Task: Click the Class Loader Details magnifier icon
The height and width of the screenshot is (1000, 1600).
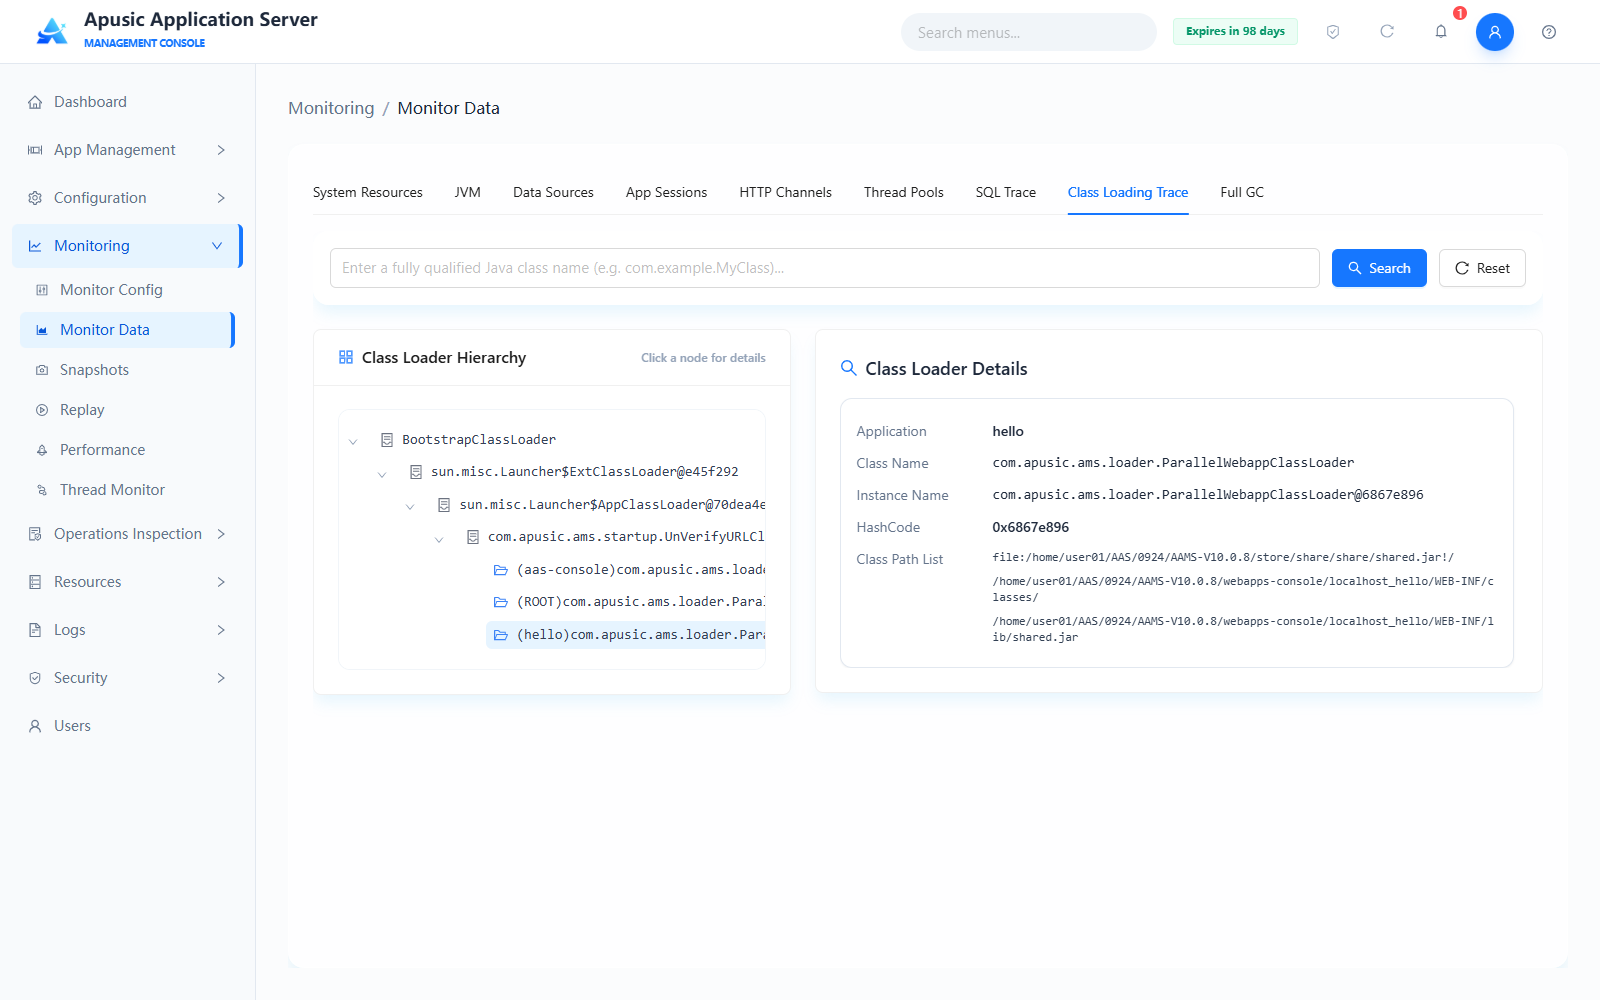Action: 849,368
